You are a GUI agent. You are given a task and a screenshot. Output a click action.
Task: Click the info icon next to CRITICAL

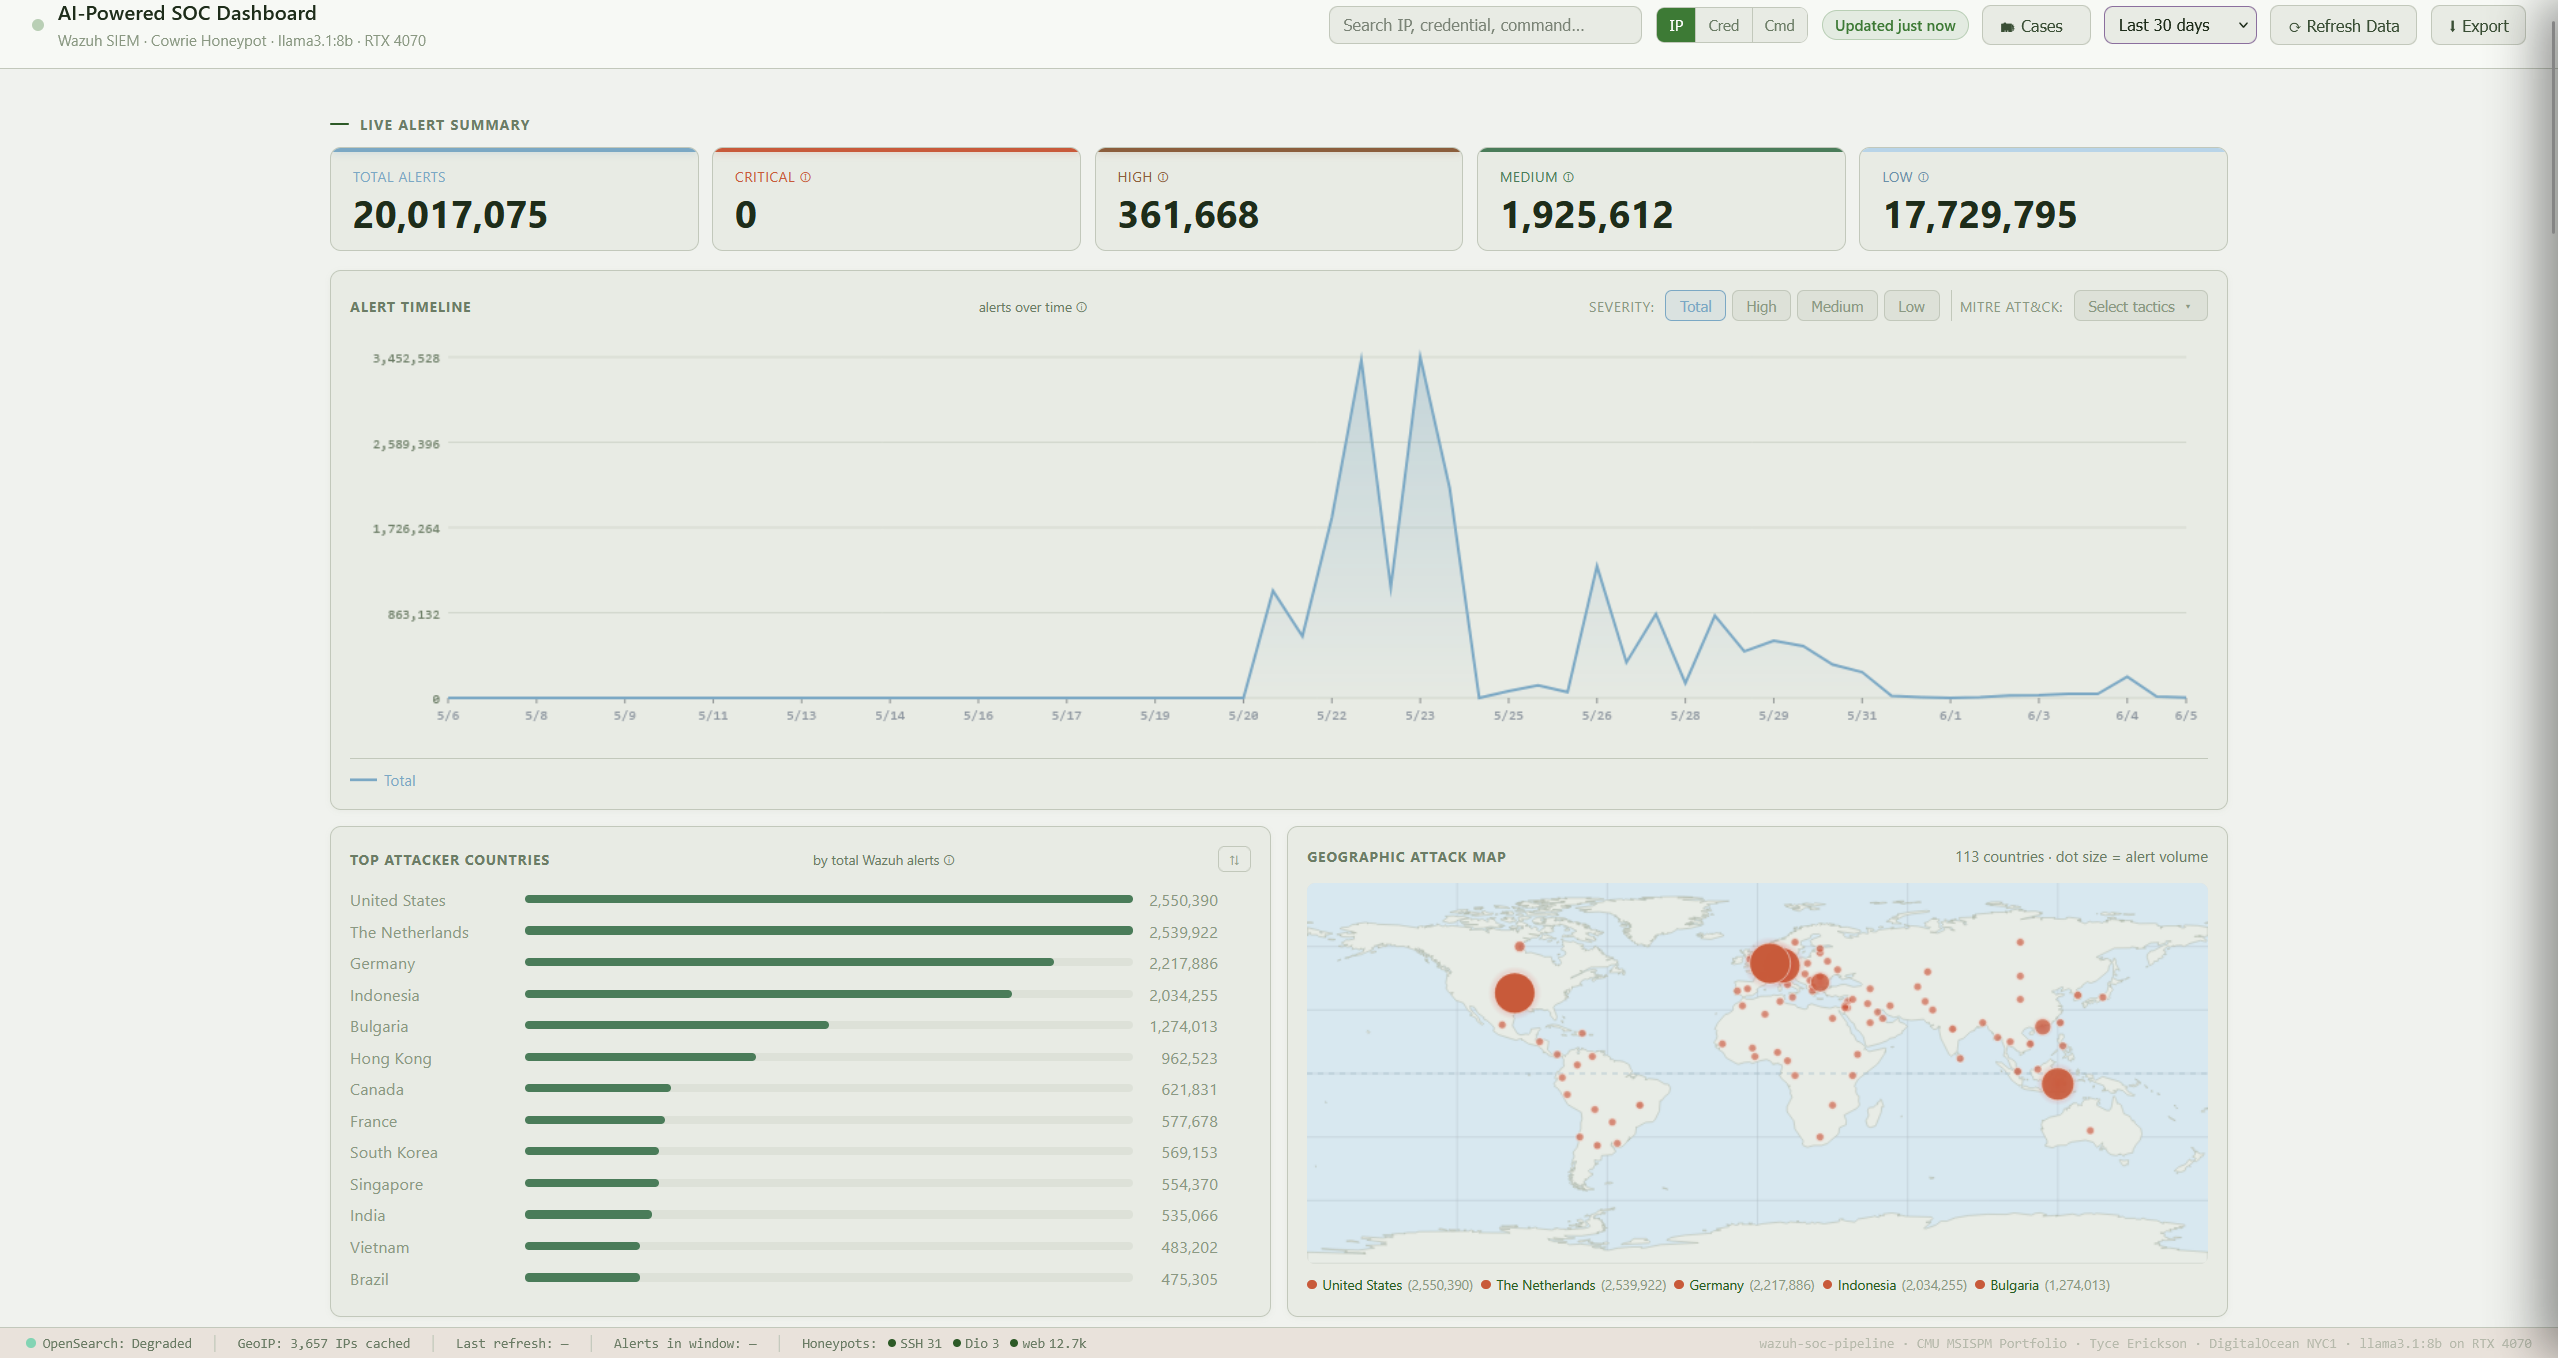coord(805,177)
